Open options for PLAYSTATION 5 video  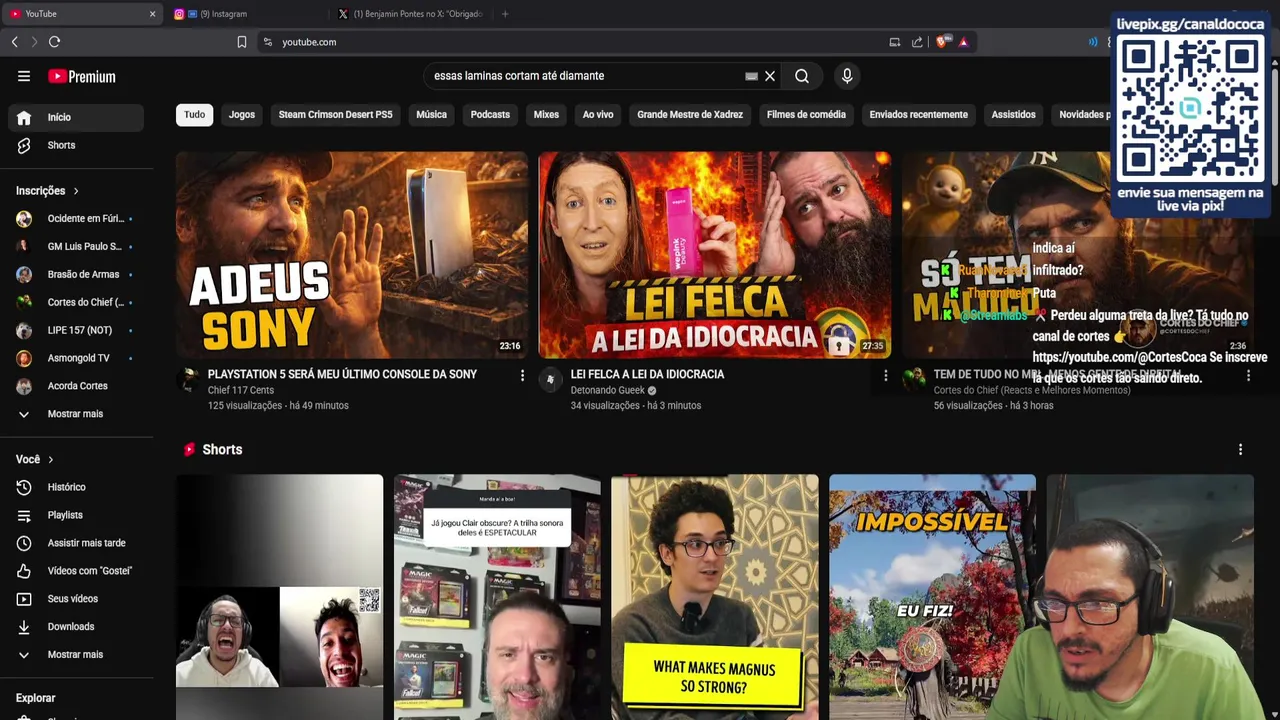522,376
